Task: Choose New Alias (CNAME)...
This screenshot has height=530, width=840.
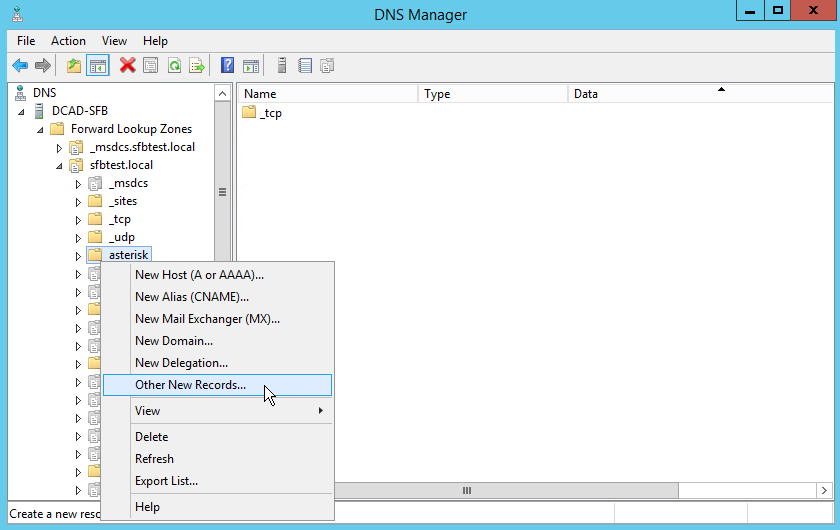Action: point(218,297)
